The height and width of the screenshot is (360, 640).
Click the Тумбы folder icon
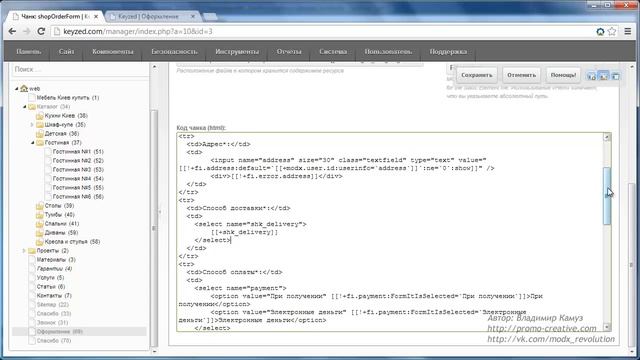point(40,215)
